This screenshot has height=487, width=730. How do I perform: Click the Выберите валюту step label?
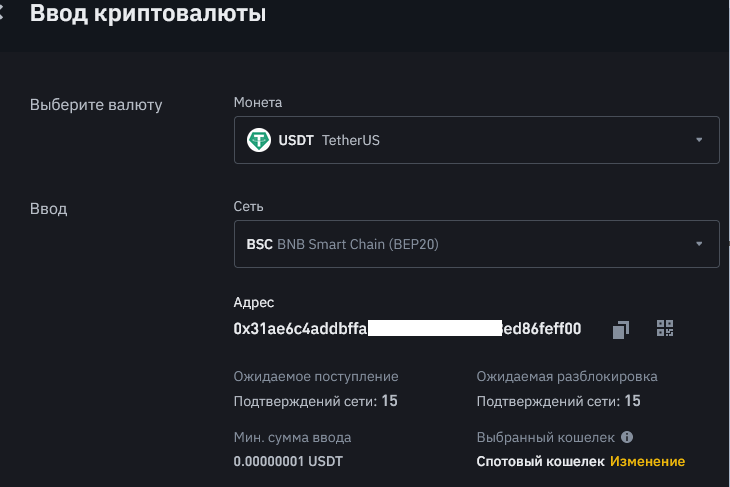click(x=96, y=104)
